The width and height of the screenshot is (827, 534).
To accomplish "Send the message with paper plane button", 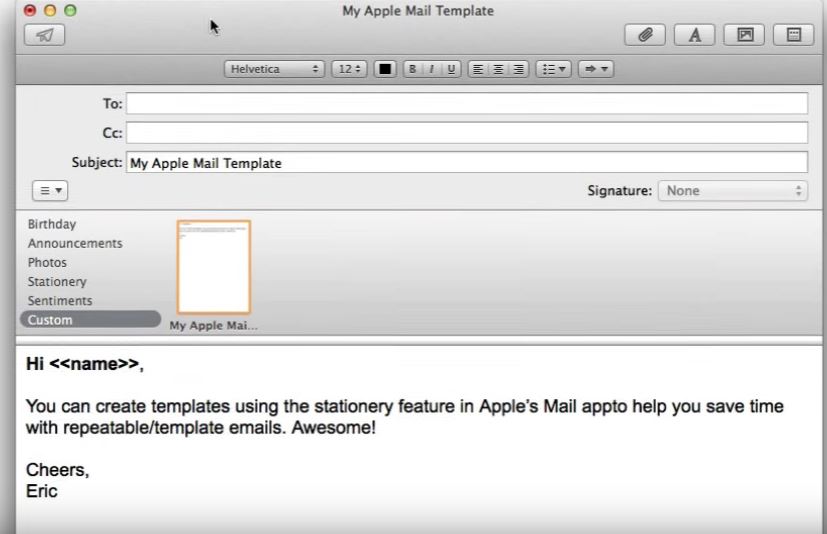I will 44,35.
